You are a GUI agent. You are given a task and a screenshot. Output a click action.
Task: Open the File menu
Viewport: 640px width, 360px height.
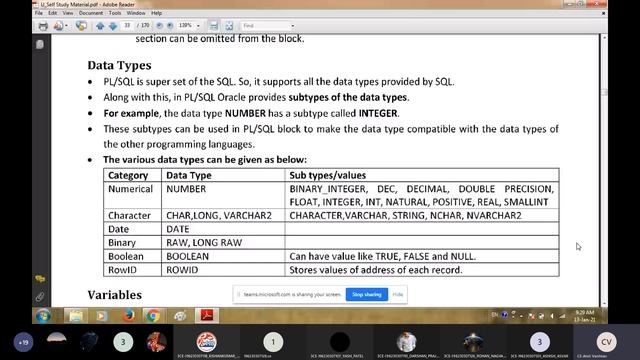pos(39,13)
